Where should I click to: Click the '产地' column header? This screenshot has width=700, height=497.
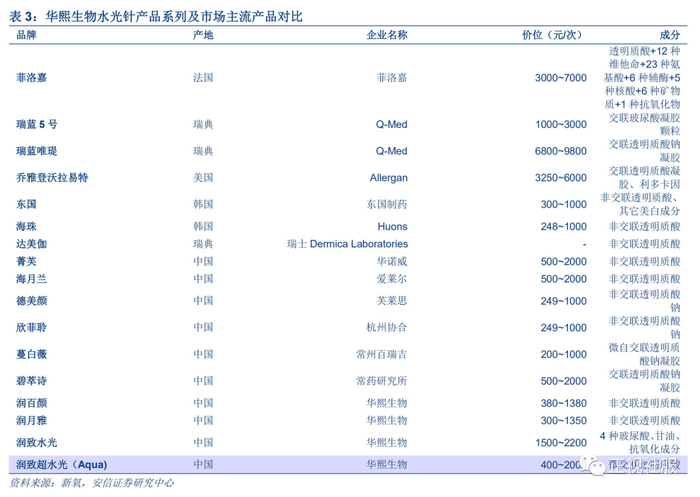pos(203,35)
